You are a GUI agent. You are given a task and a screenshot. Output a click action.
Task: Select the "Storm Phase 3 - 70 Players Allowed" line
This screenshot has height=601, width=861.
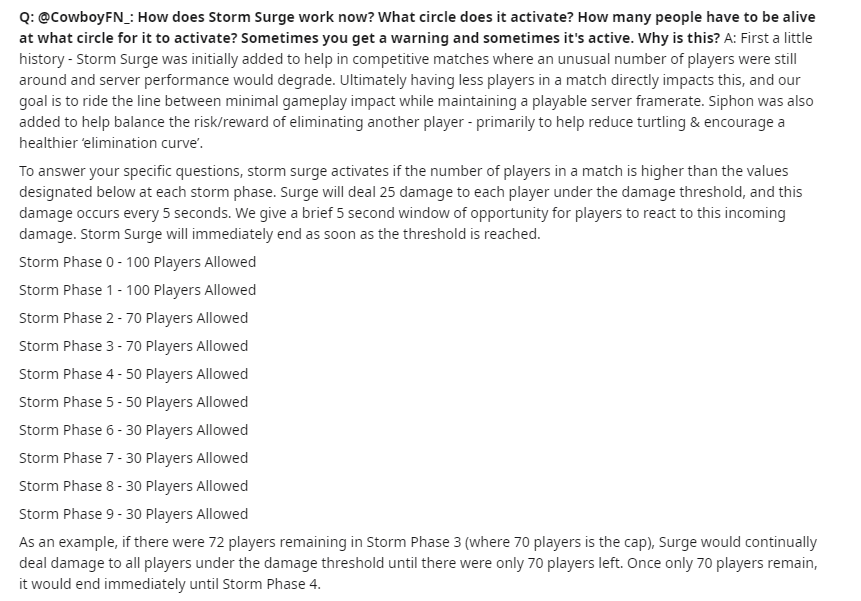pyautogui.click(x=133, y=346)
